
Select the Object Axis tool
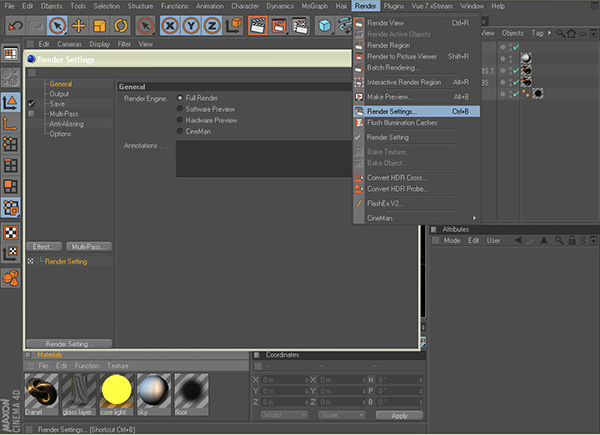pos(11,123)
